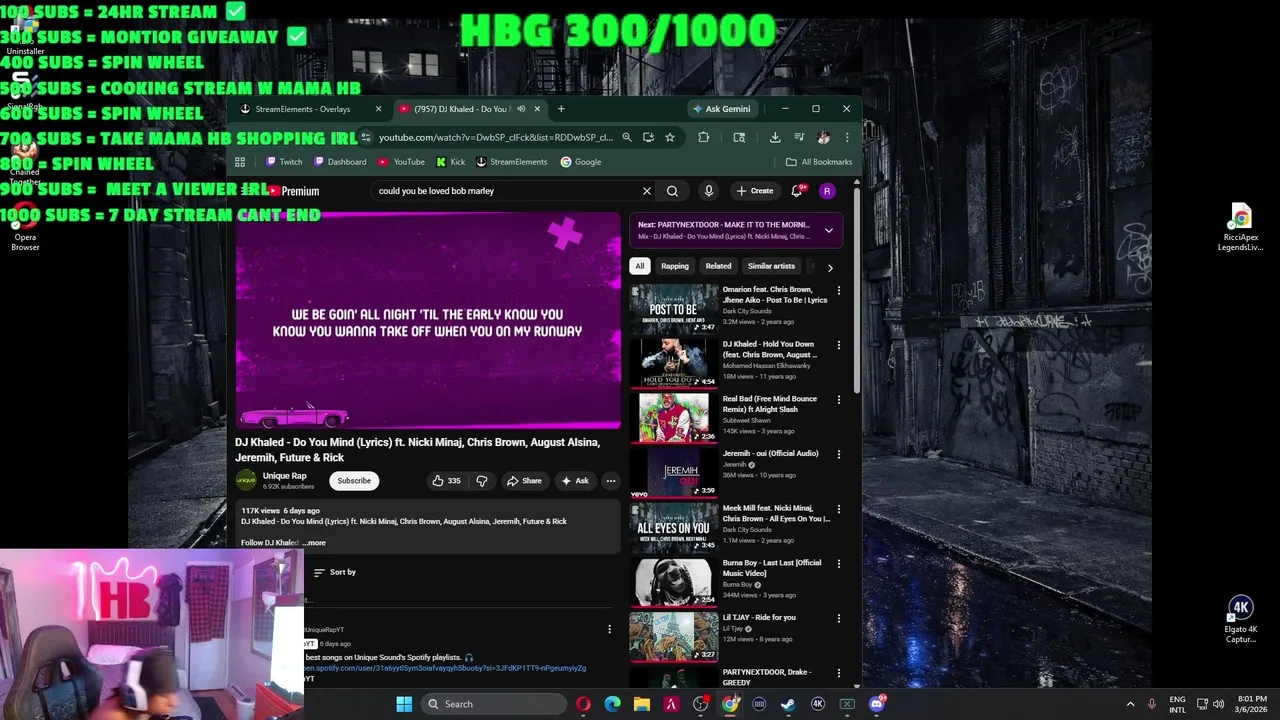
Task: Open the video's three-dot more actions menu
Action: (x=610, y=481)
